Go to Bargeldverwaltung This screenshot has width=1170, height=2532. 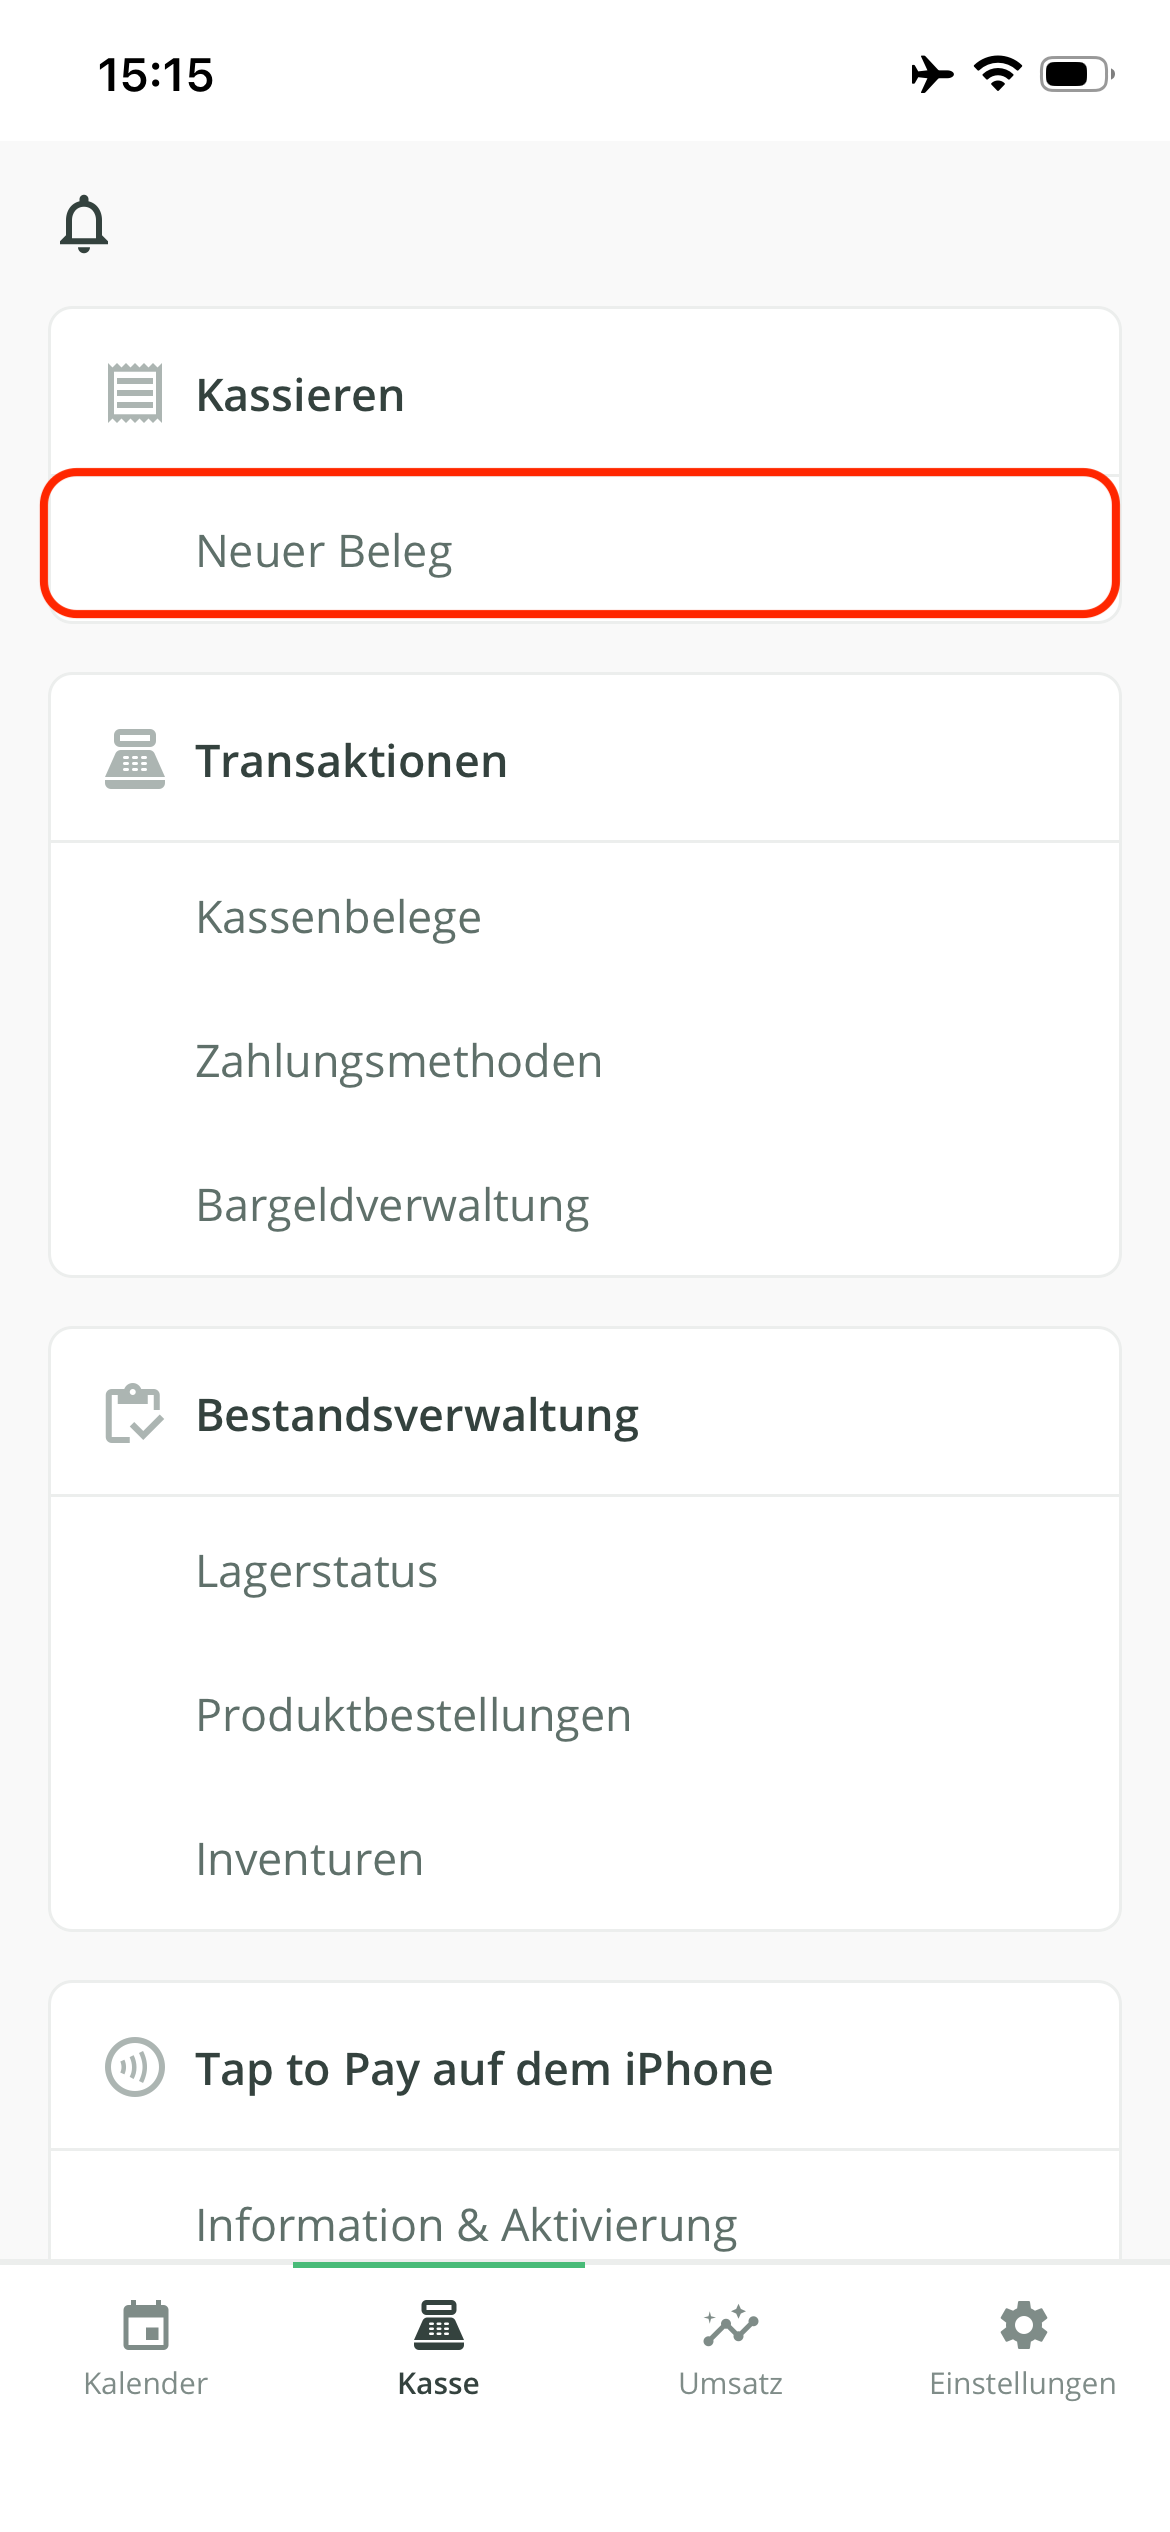(x=585, y=1205)
